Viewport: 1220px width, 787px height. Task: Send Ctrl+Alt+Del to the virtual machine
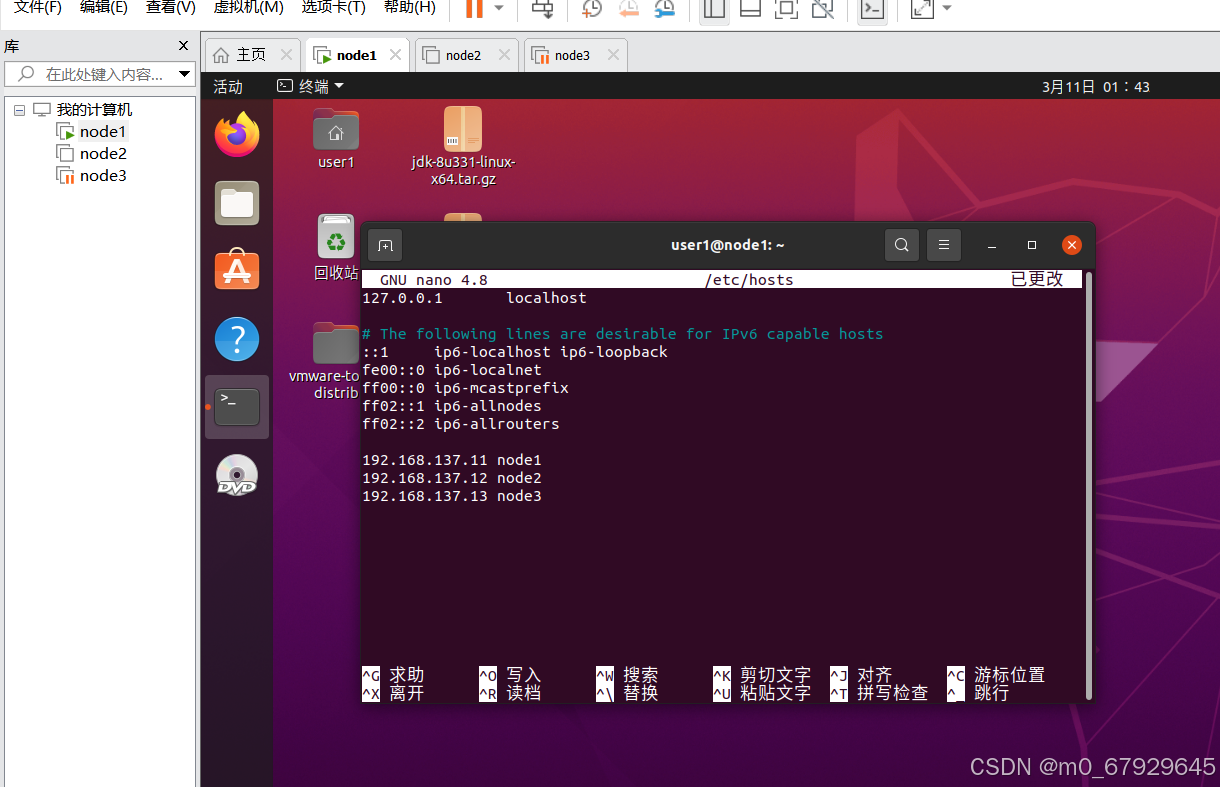(542, 9)
